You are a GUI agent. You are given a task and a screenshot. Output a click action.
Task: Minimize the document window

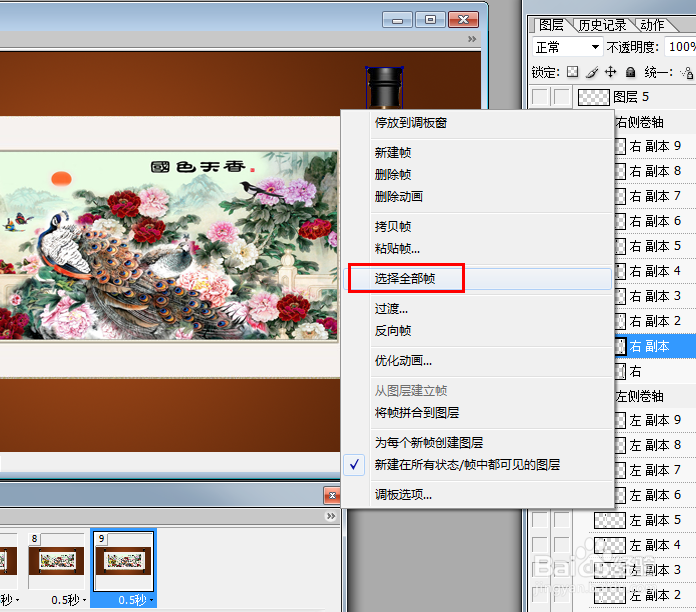point(397,20)
